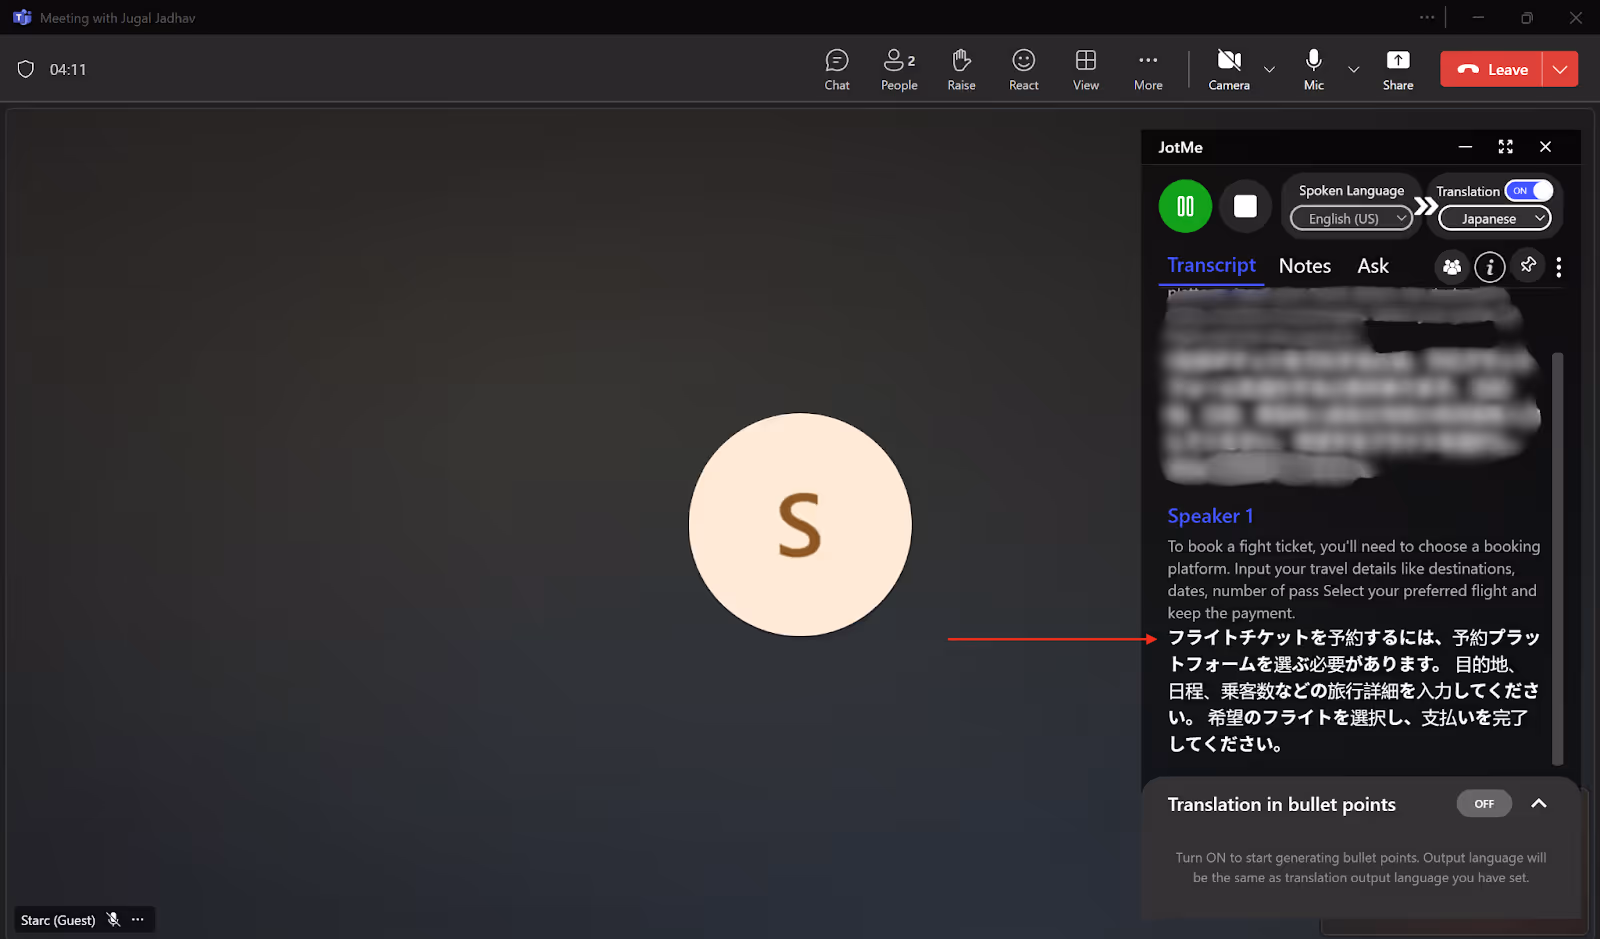This screenshot has width=1600, height=939.
Task: Click the transcript panel scrollbar
Action: click(1557, 558)
